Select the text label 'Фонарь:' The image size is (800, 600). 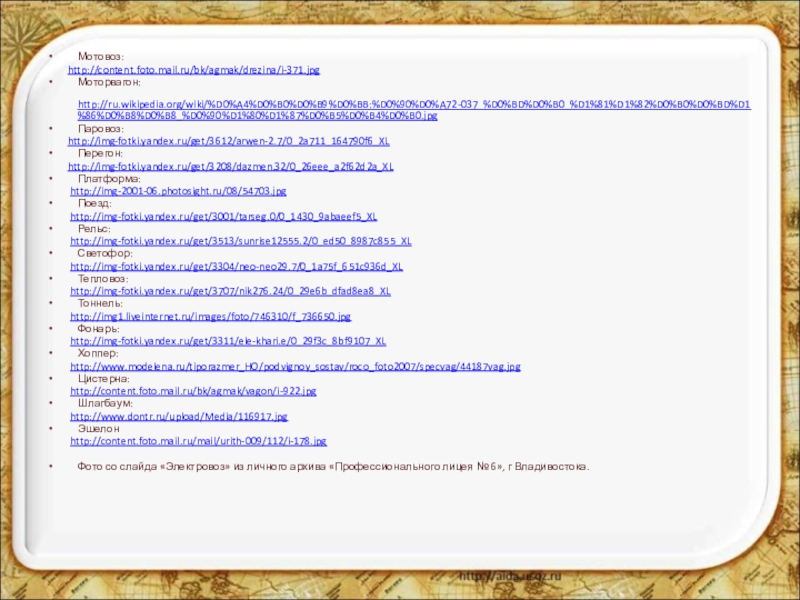[98, 329]
